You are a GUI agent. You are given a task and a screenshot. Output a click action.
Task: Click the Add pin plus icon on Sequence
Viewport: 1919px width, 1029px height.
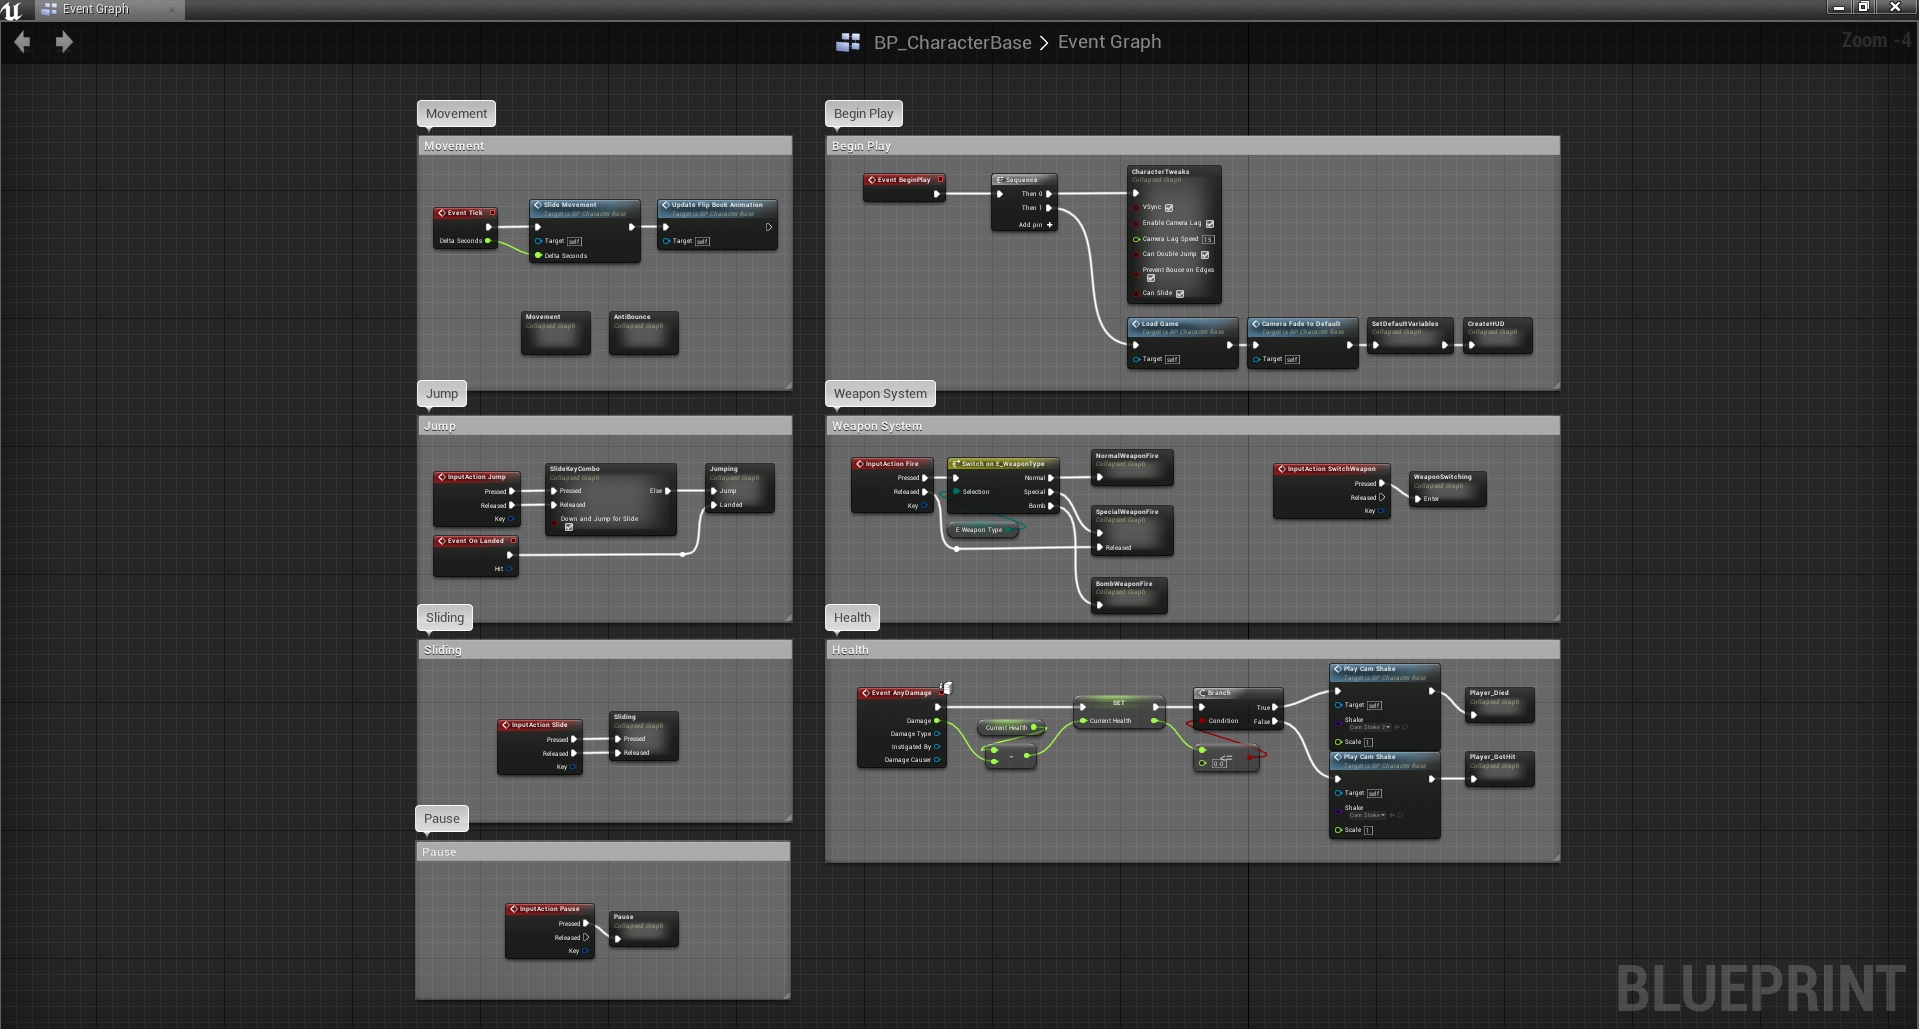click(1049, 225)
